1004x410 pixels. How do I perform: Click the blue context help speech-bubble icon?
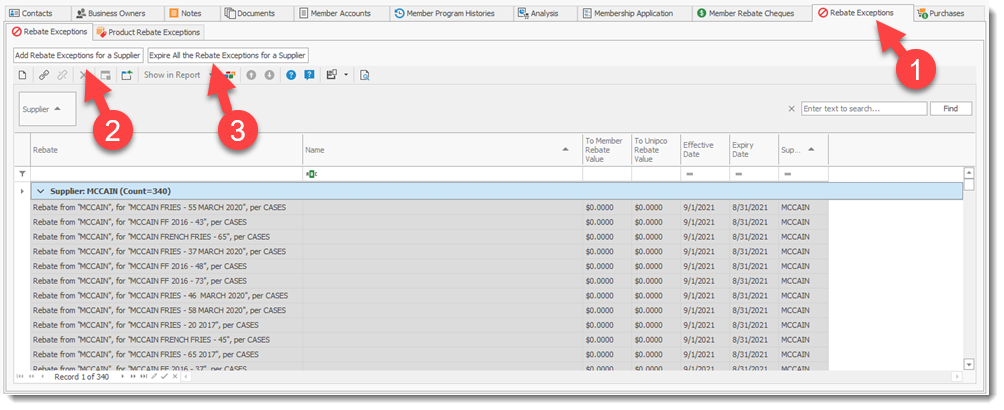coord(310,75)
